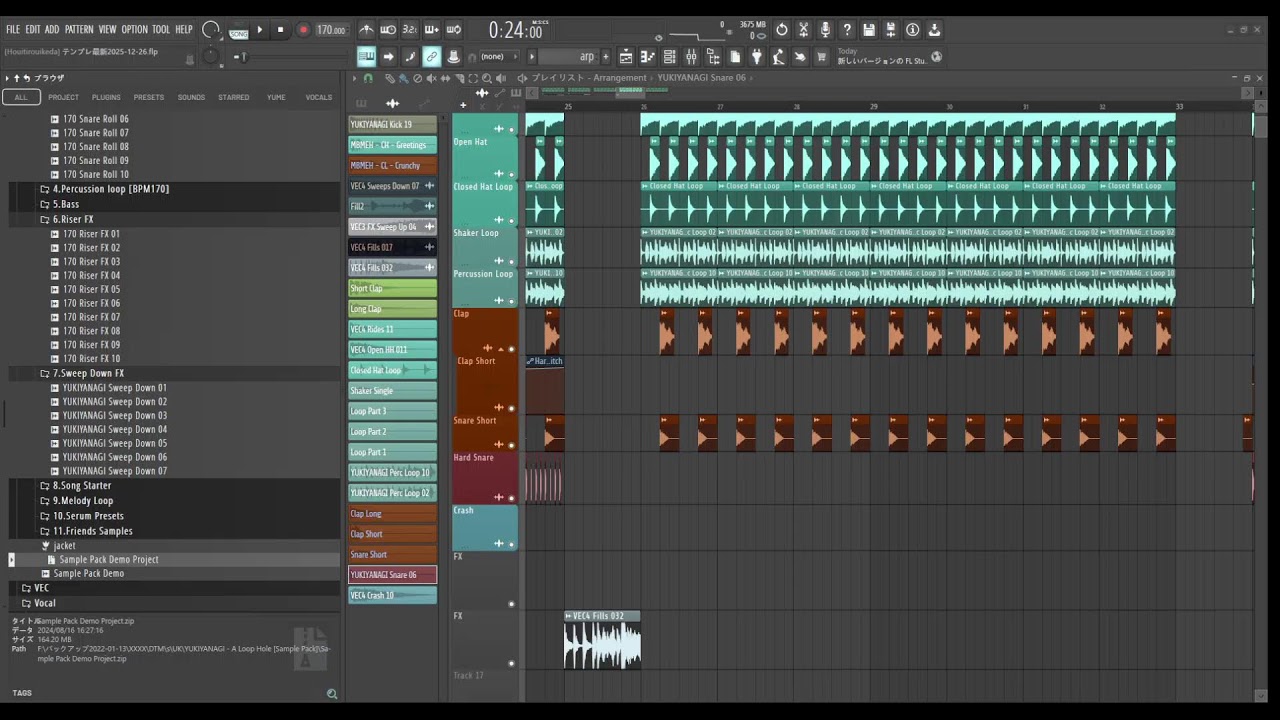The image size is (1280, 720).
Task: Click the audio editor scissors icon
Action: (x=804, y=29)
